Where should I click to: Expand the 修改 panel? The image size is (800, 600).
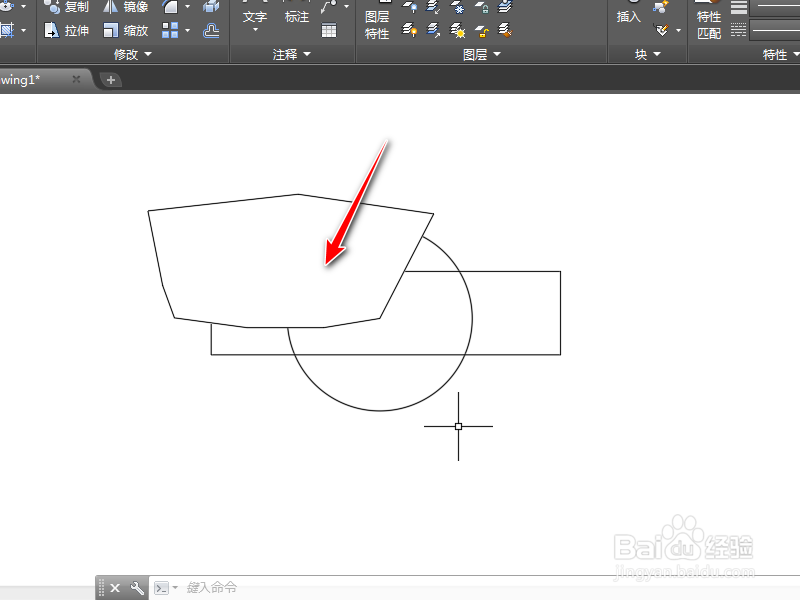pyautogui.click(x=133, y=54)
